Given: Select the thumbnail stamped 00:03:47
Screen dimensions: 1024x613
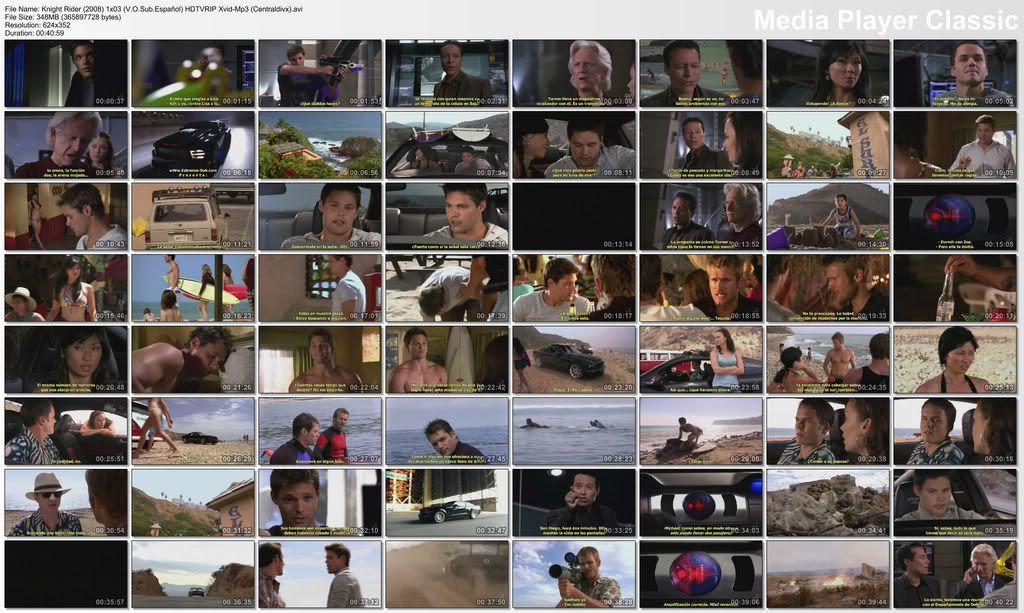Looking at the screenshot, I should (x=701, y=73).
